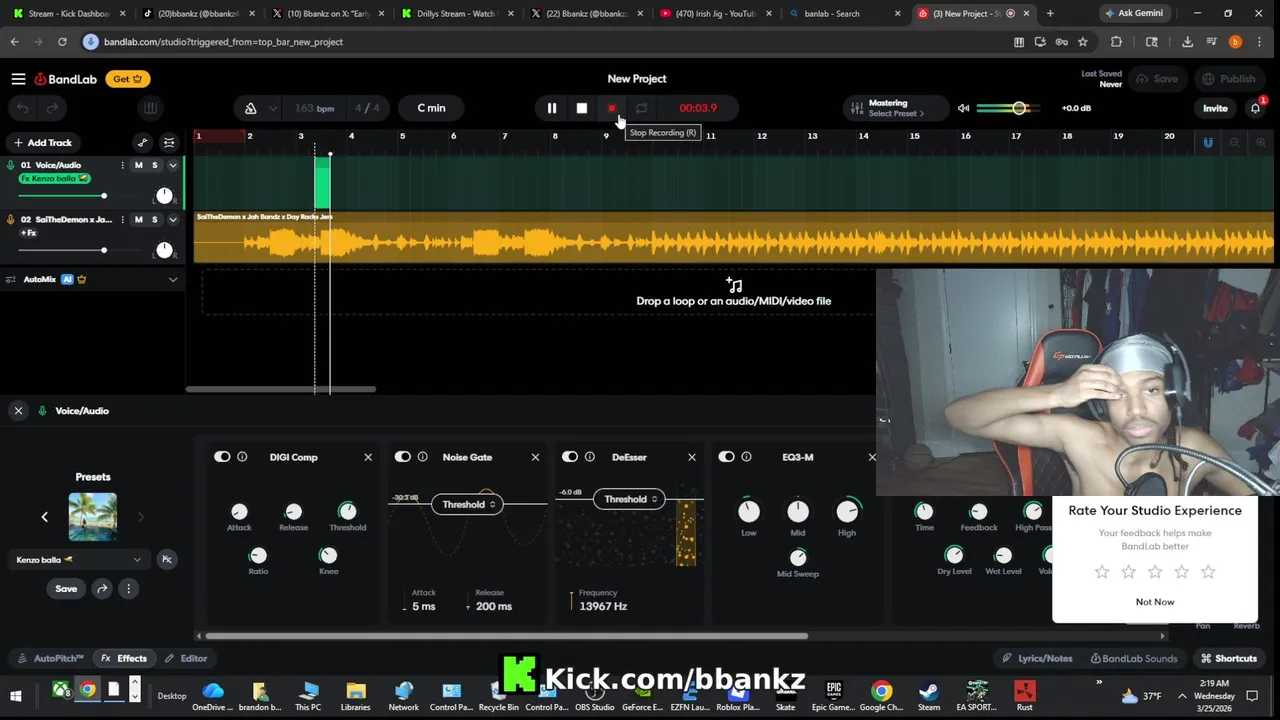
Task: Open the BandLab hamburger menu
Action: (x=18, y=79)
